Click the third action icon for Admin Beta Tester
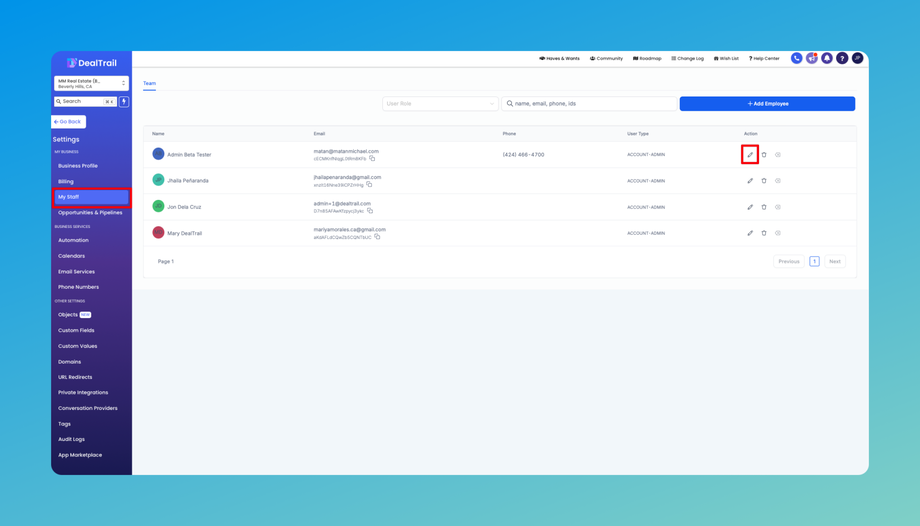920x526 pixels. [778, 154]
